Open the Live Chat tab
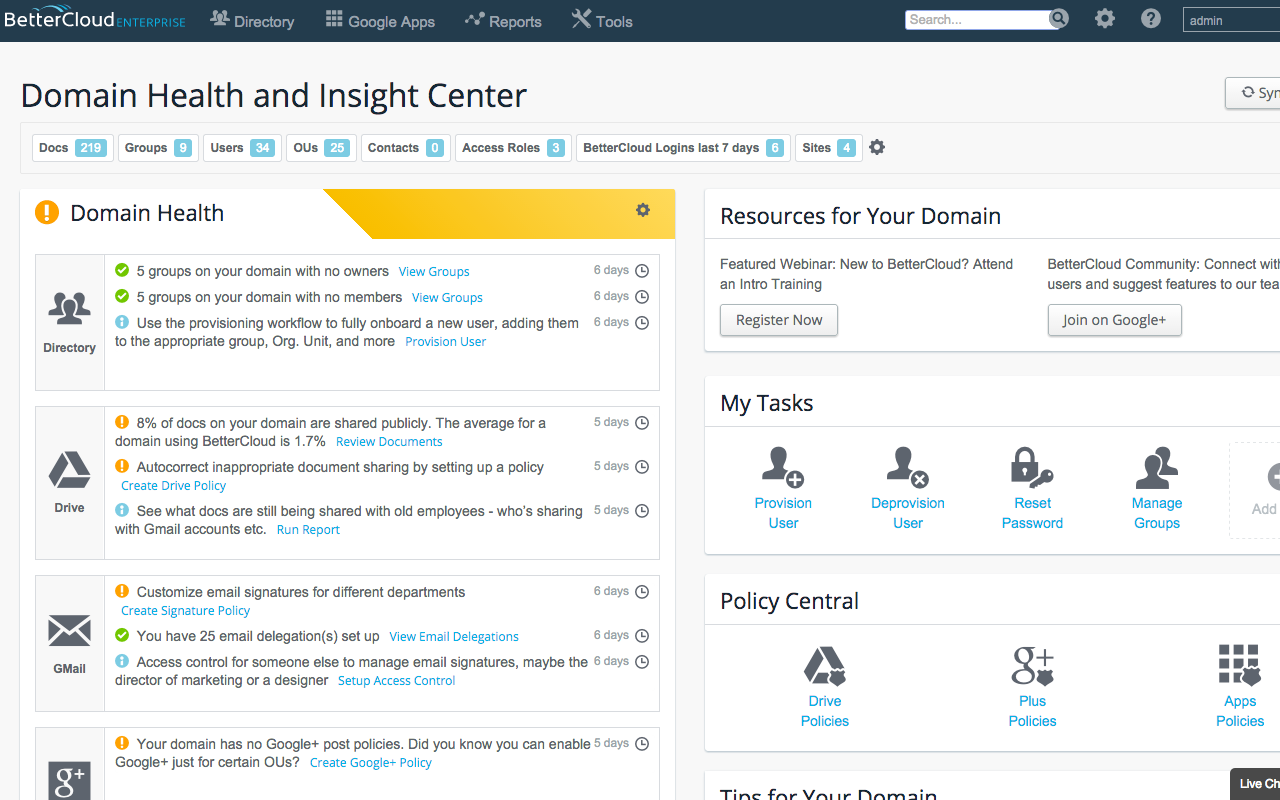This screenshot has height=800, width=1280. [1256, 784]
